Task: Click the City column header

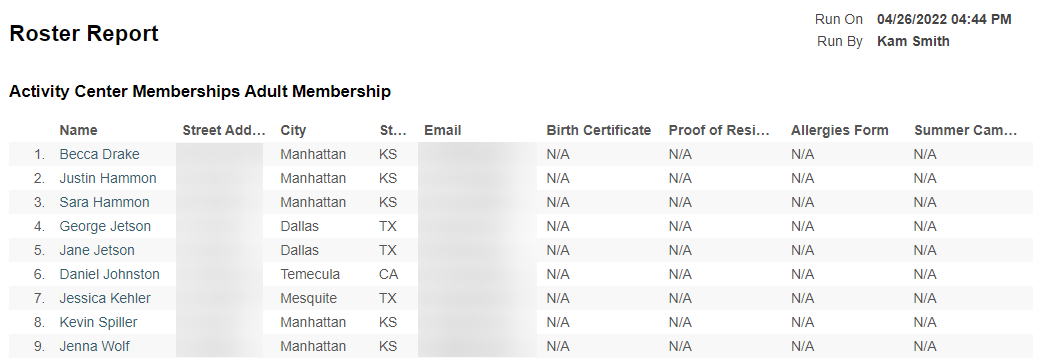Action: [x=293, y=130]
